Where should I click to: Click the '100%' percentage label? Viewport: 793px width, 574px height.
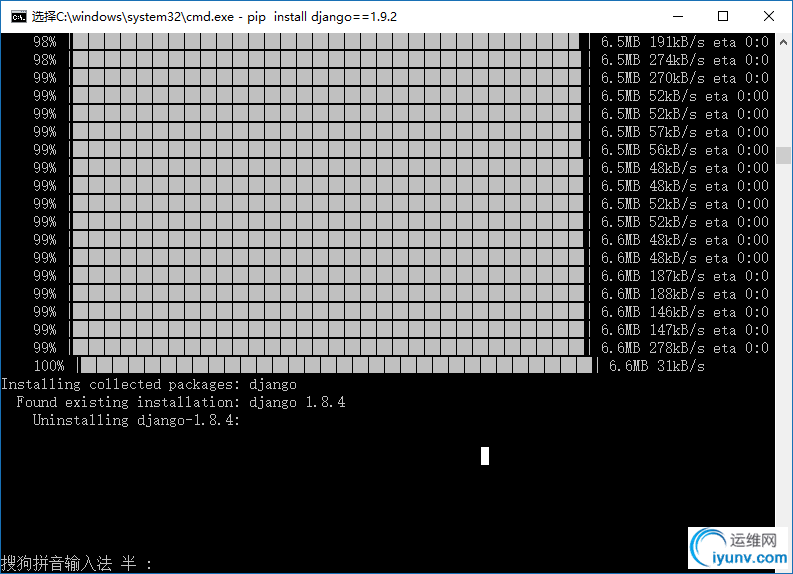[49, 366]
